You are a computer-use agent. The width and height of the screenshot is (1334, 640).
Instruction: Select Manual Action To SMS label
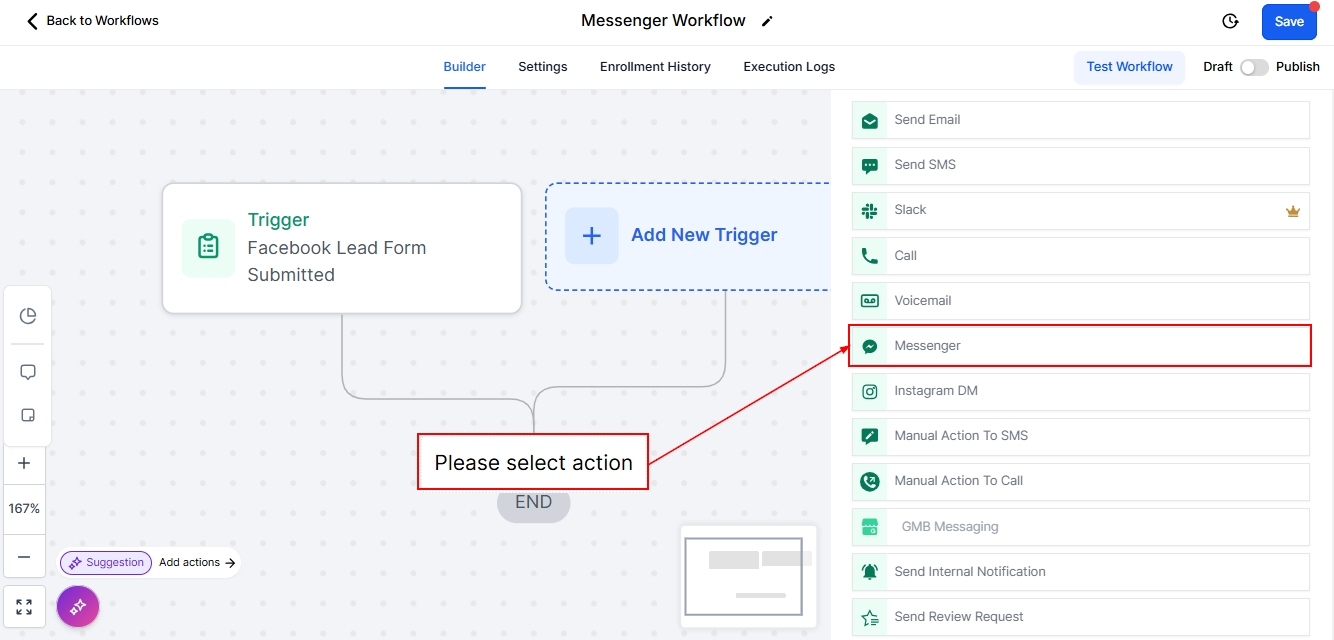(x=961, y=436)
